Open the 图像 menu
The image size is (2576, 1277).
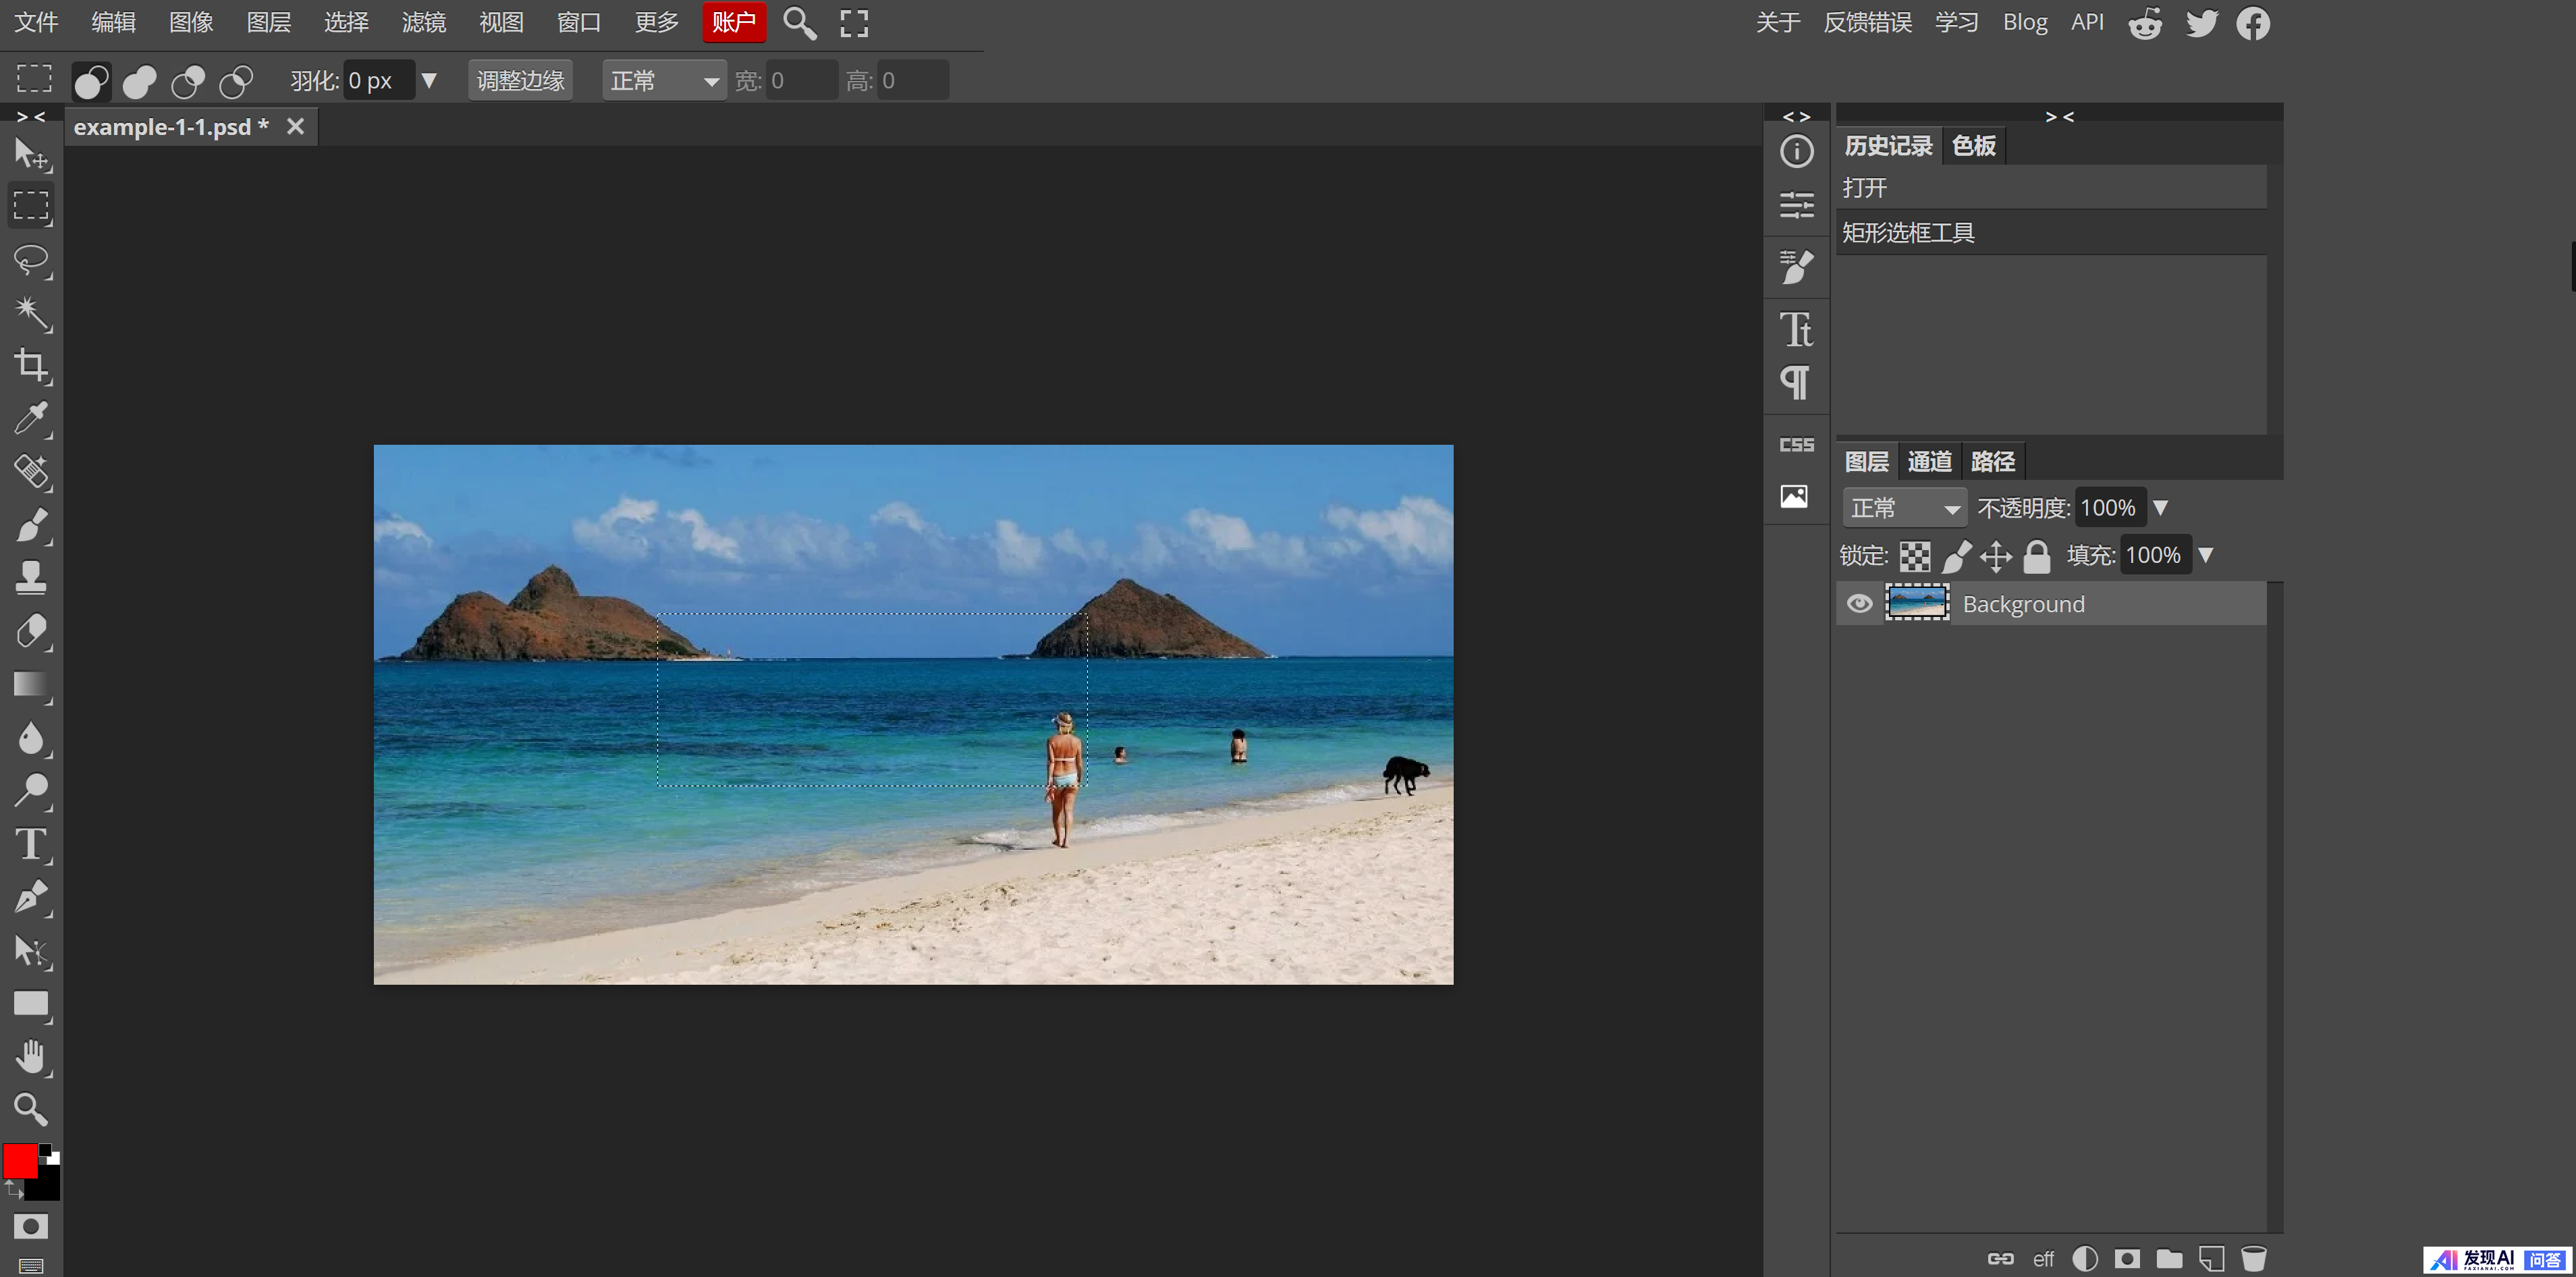192,23
